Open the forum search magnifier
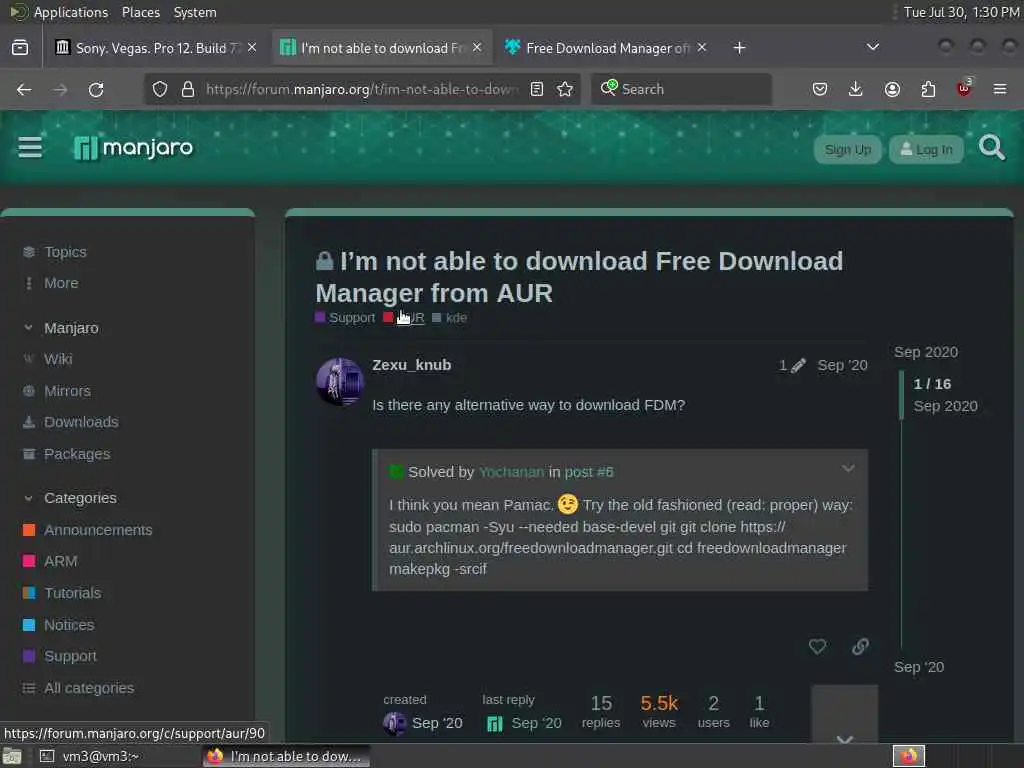This screenshot has width=1024, height=768. [x=991, y=148]
